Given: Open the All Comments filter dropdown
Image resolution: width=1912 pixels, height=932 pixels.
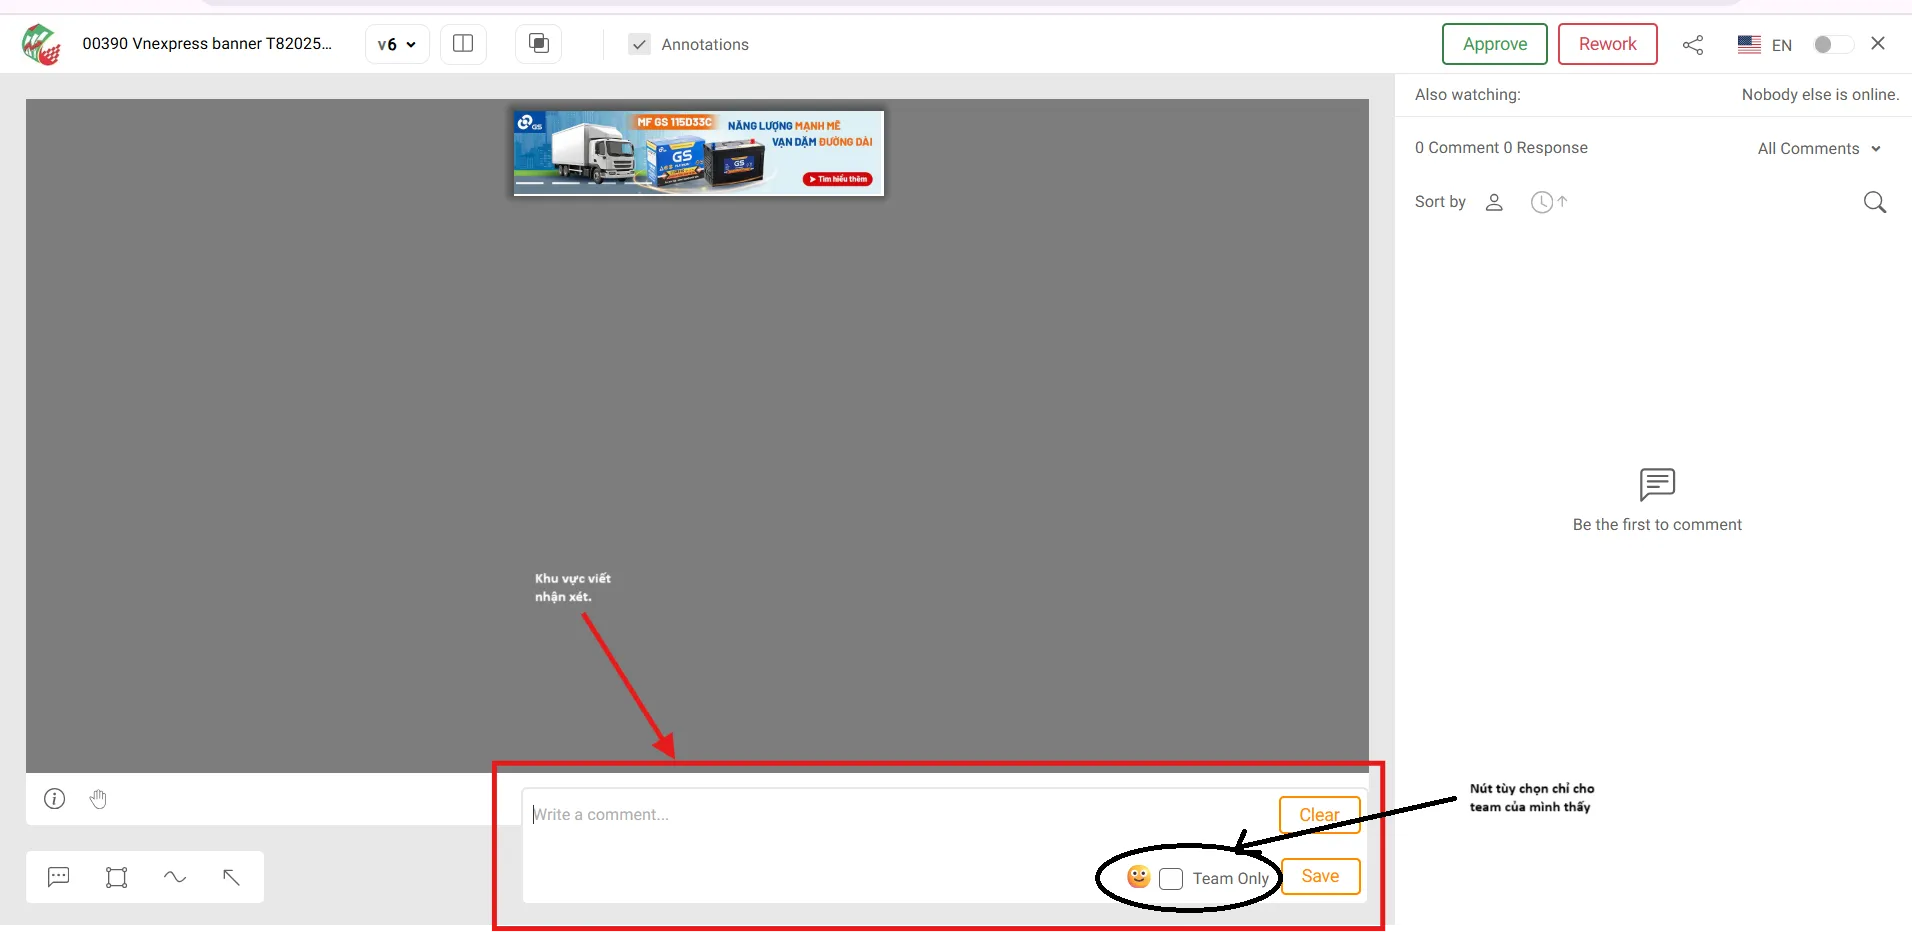Looking at the screenshot, I should 1819,148.
